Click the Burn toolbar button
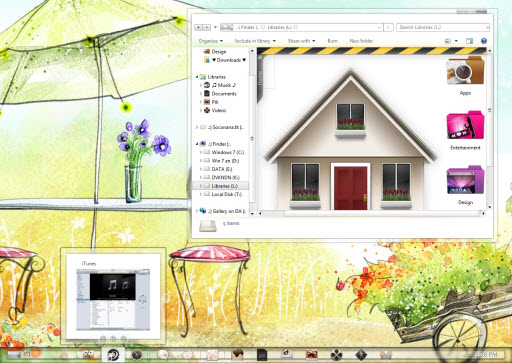Image resolution: width=512 pixels, height=363 pixels. (332, 41)
